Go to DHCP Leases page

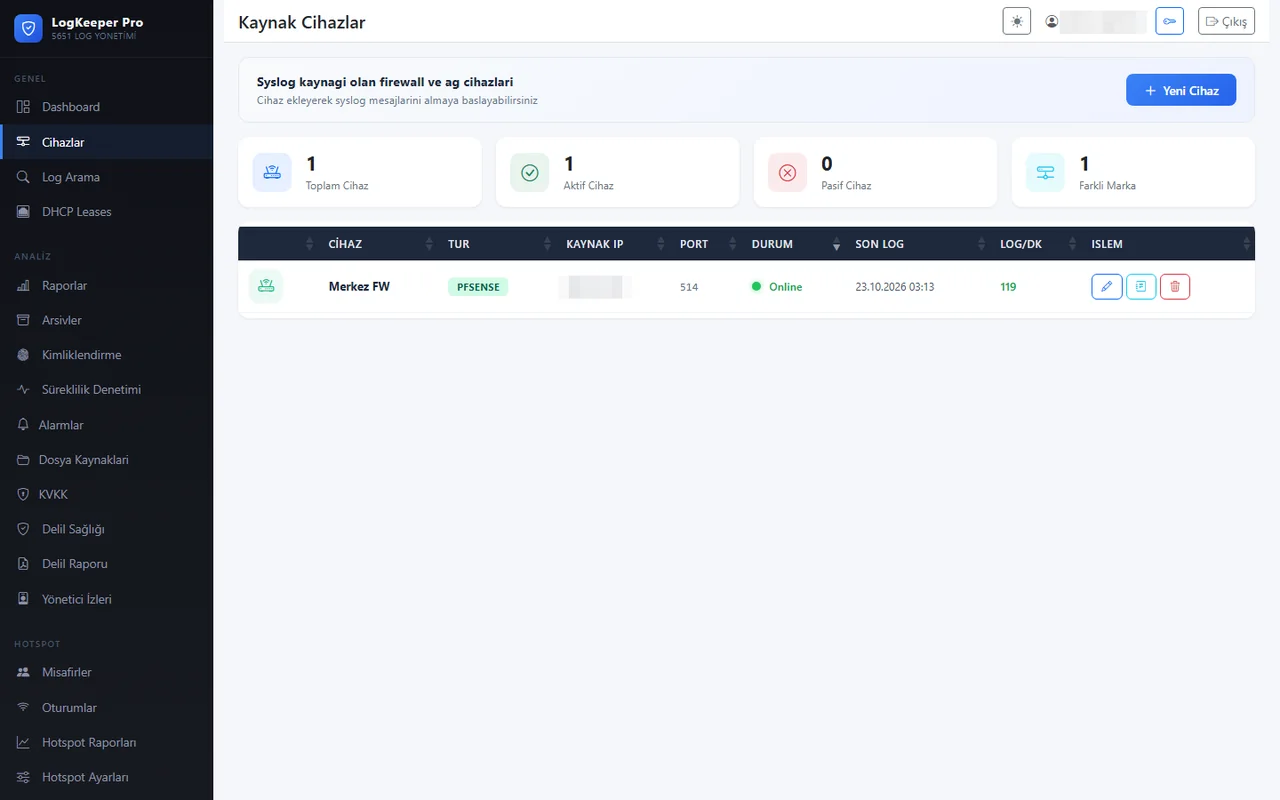106,212
